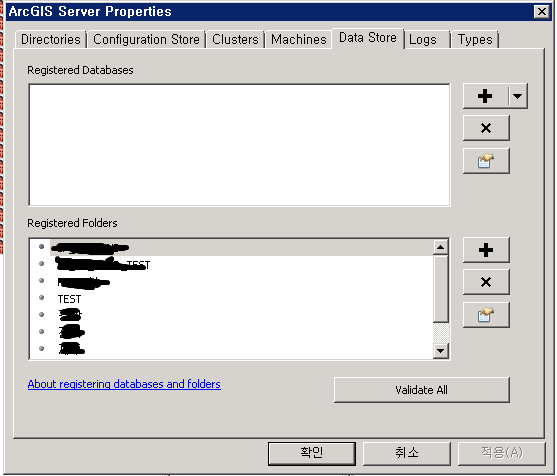Screen dimensions: 557x476
Task: Click the folder list scrollbar thumb
Action: coord(440,288)
